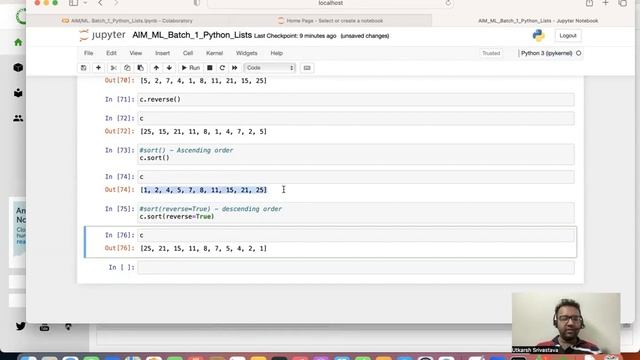Image resolution: width=640 pixels, height=360 pixels.
Task: Click cell 73 with c.sort()
Action: 356,154
